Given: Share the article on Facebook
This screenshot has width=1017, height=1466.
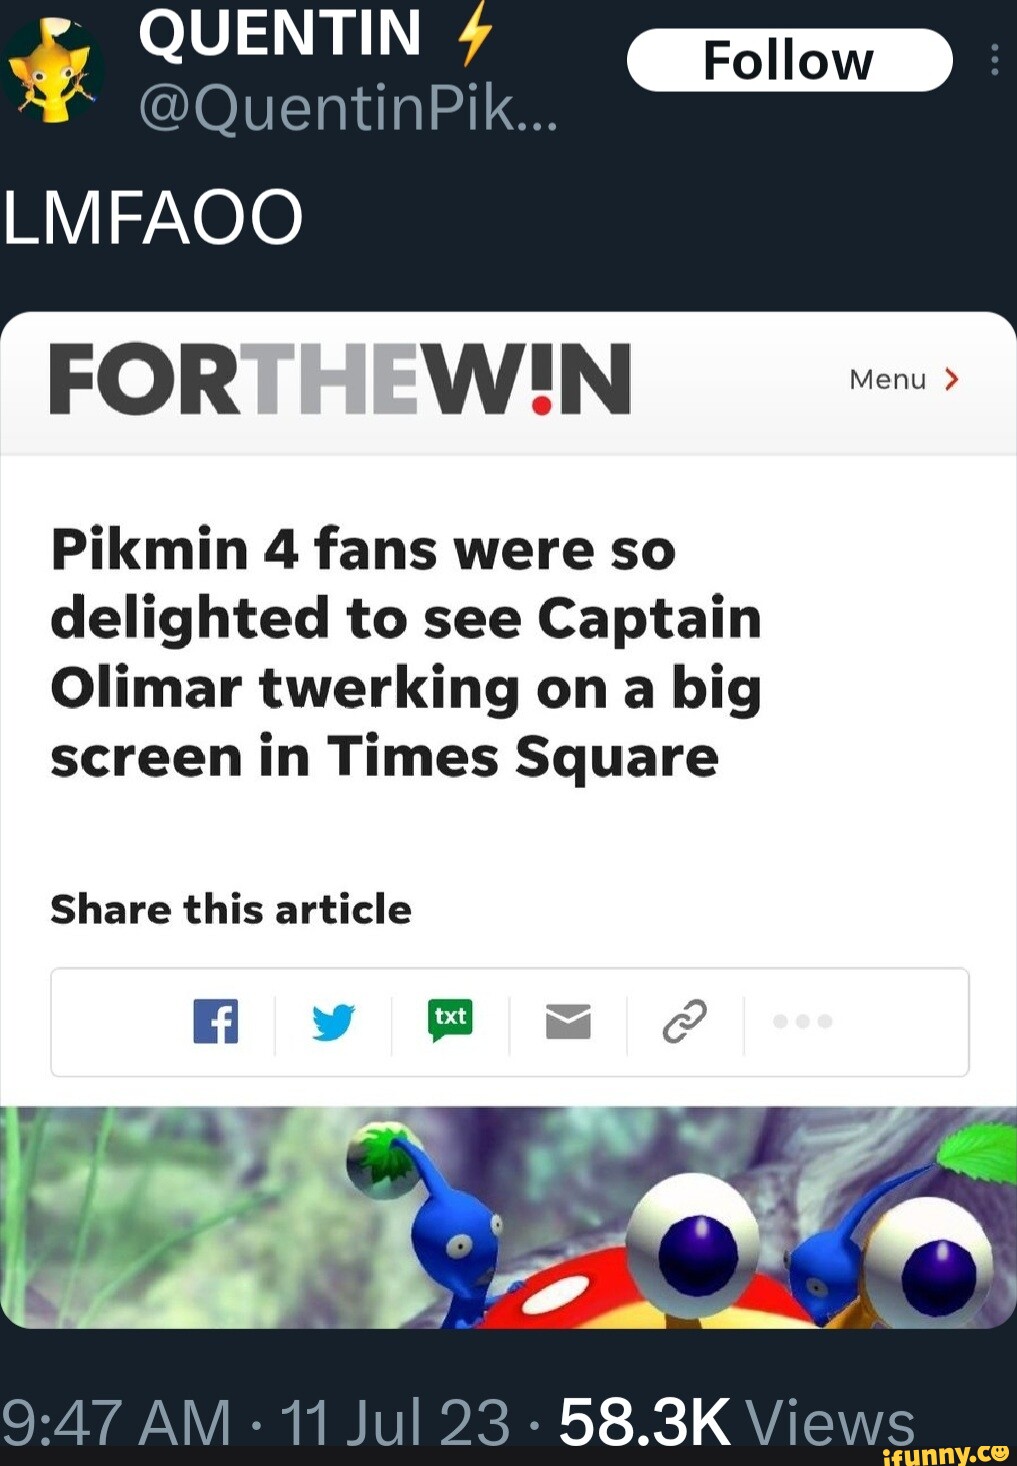Looking at the screenshot, I should [x=216, y=1022].
